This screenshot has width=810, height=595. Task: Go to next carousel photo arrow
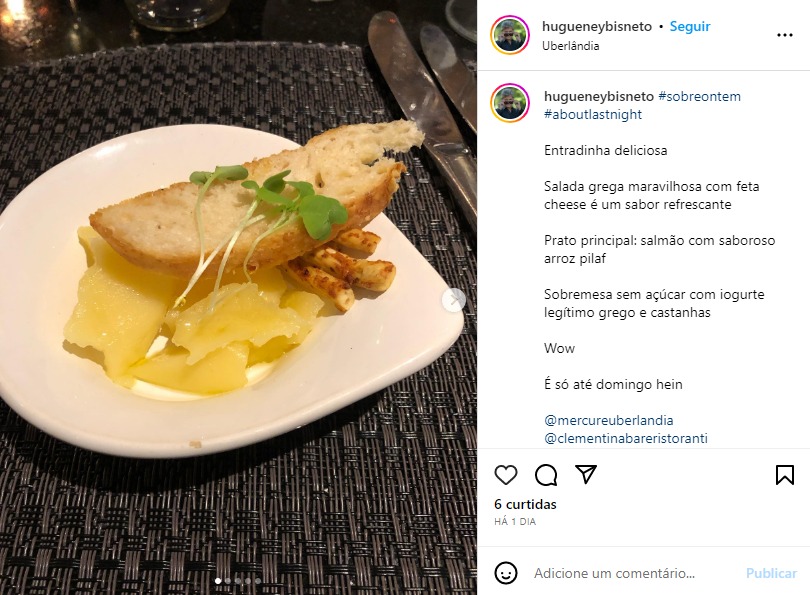click(454, 299)
